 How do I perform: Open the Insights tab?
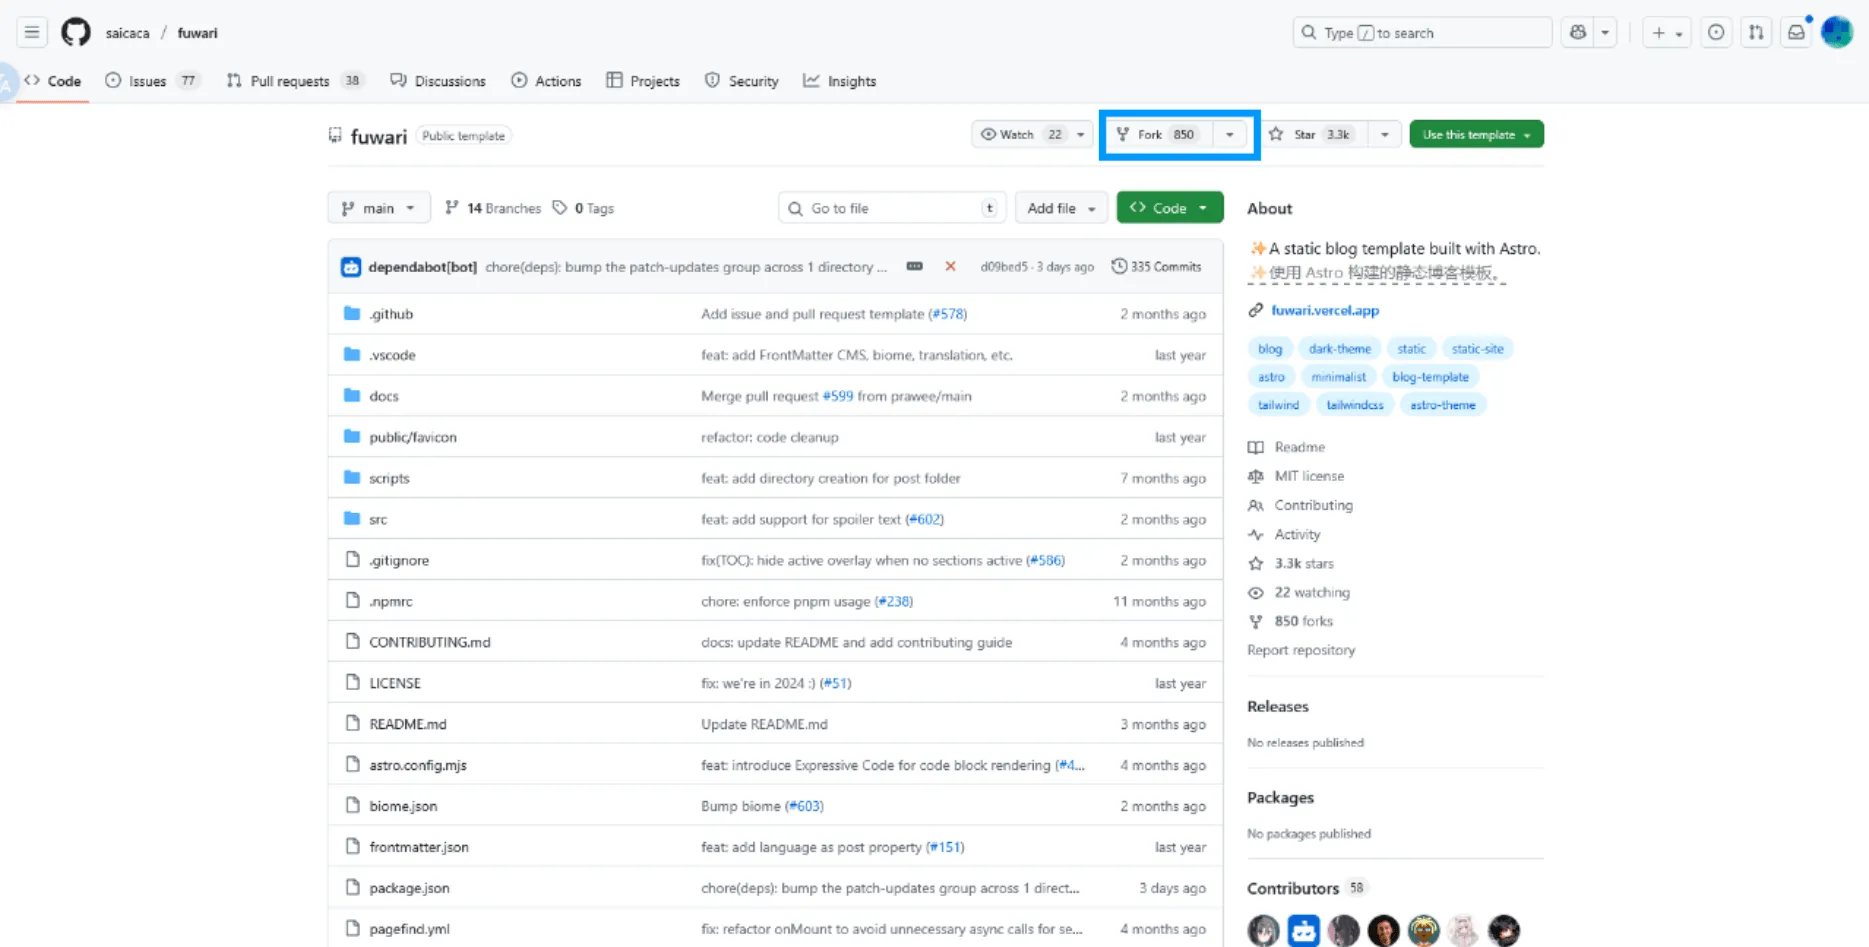tap(840, 81)
